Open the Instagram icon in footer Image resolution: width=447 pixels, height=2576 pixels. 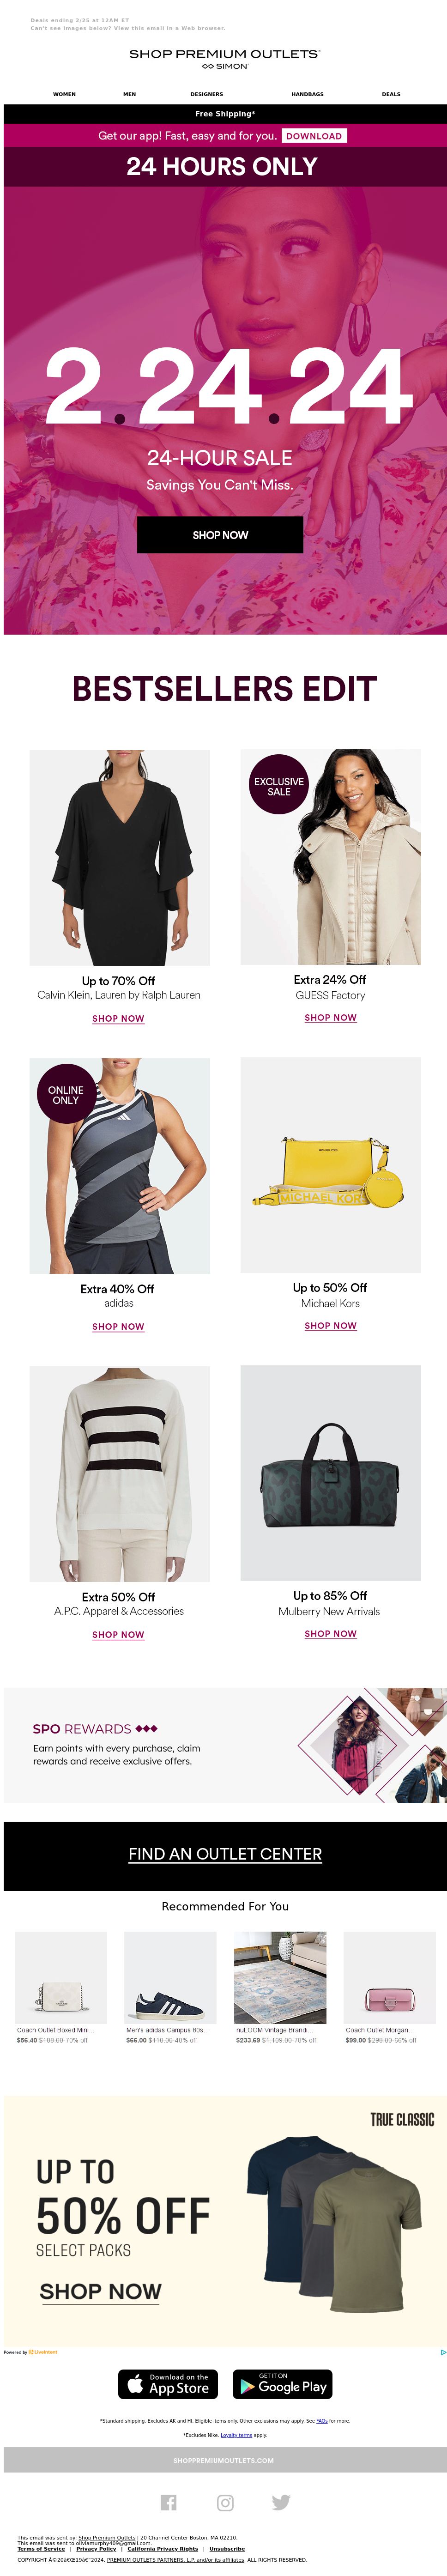click(225, 2501)
